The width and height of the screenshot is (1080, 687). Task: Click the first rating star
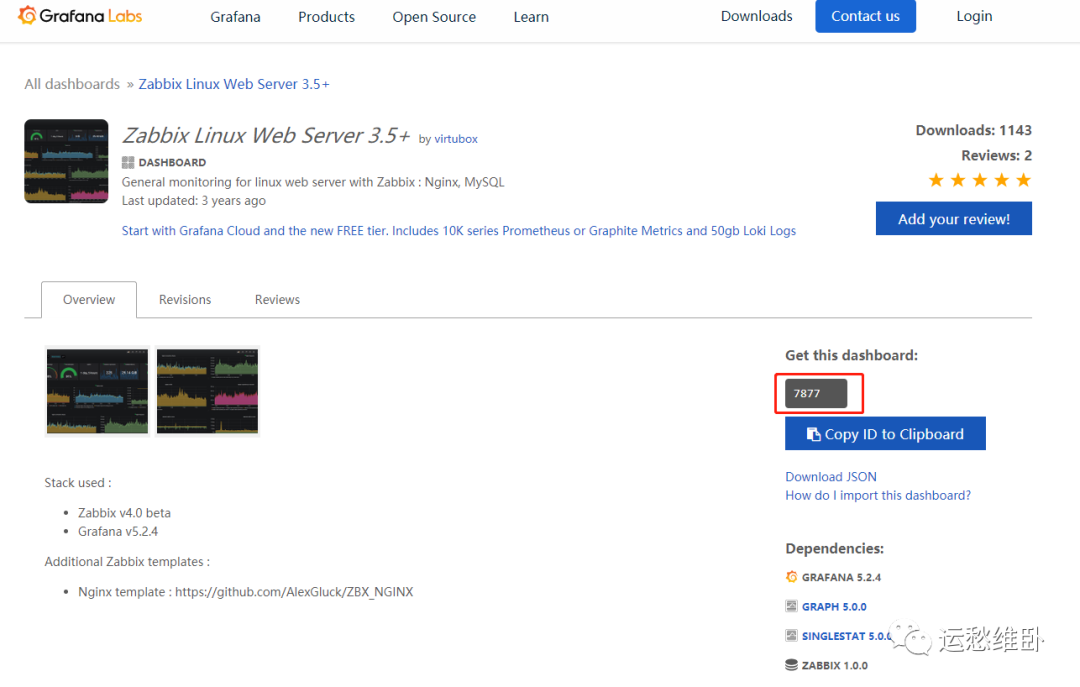click(x=935, y=181)
